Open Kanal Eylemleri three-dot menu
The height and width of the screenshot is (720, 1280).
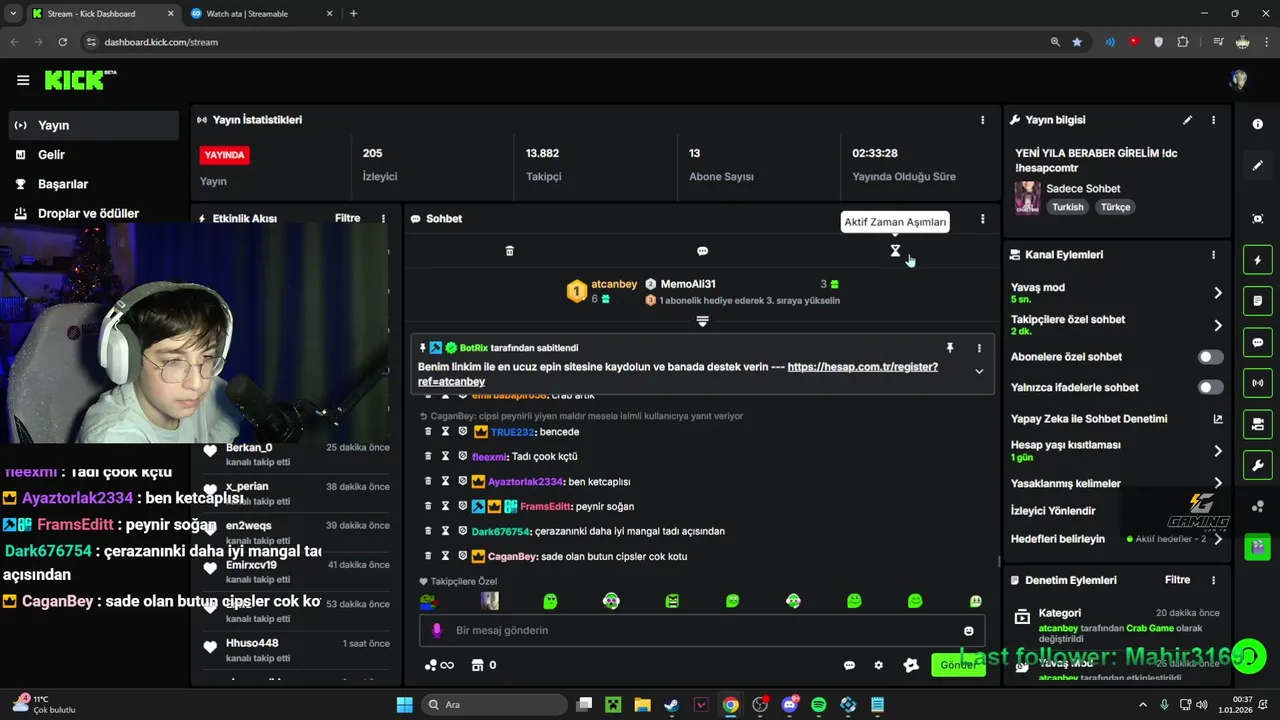click(x=1213, y=255)
